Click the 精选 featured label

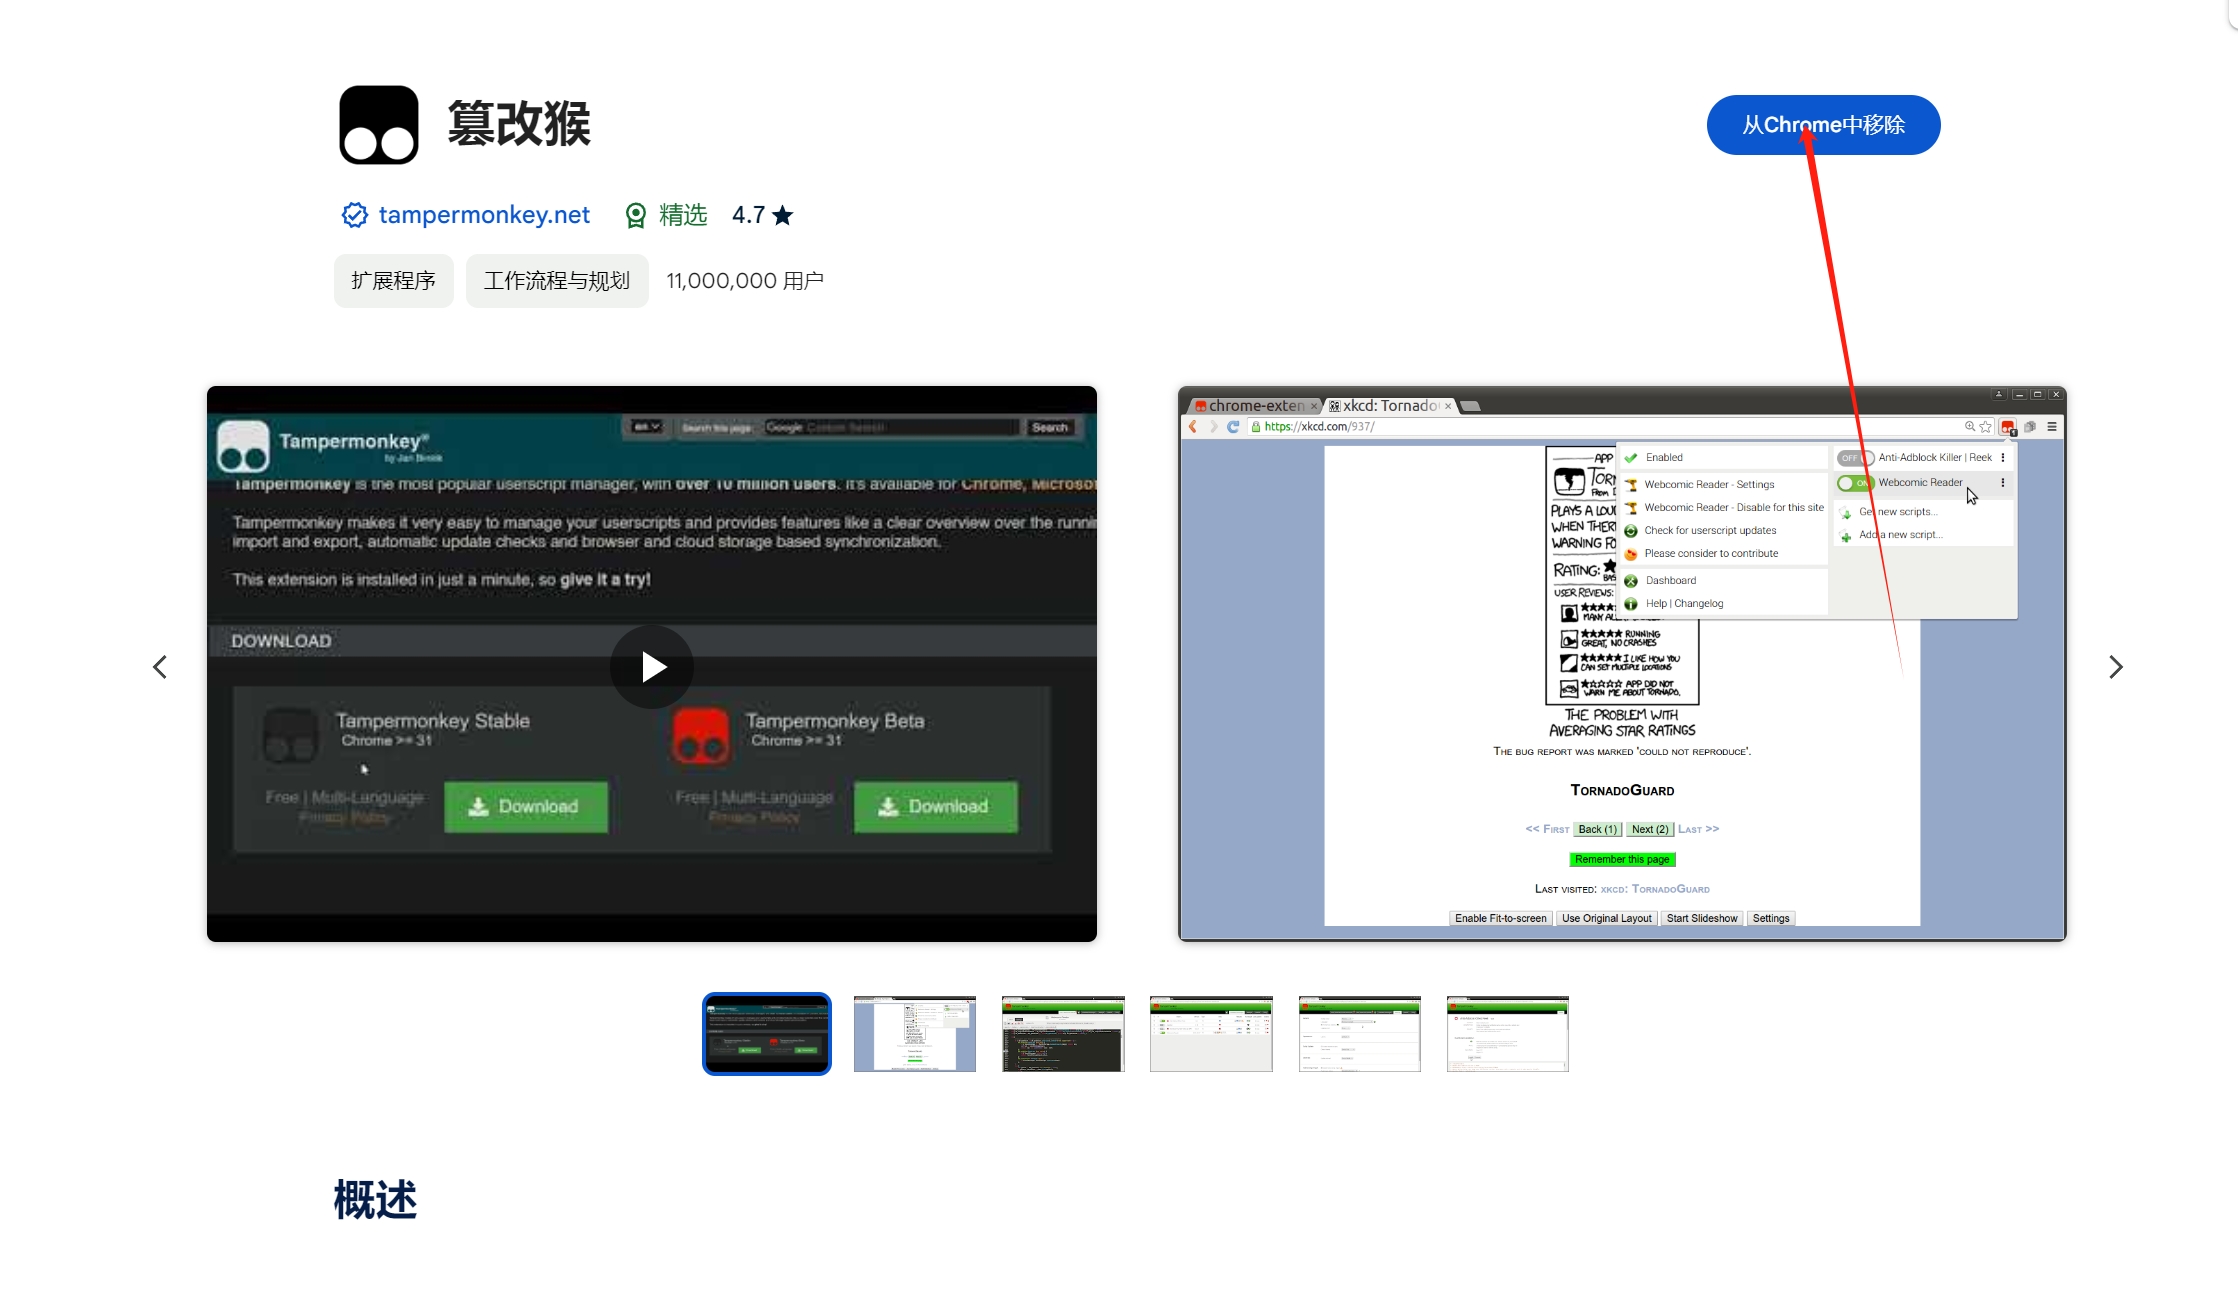(x=683, y=215)
